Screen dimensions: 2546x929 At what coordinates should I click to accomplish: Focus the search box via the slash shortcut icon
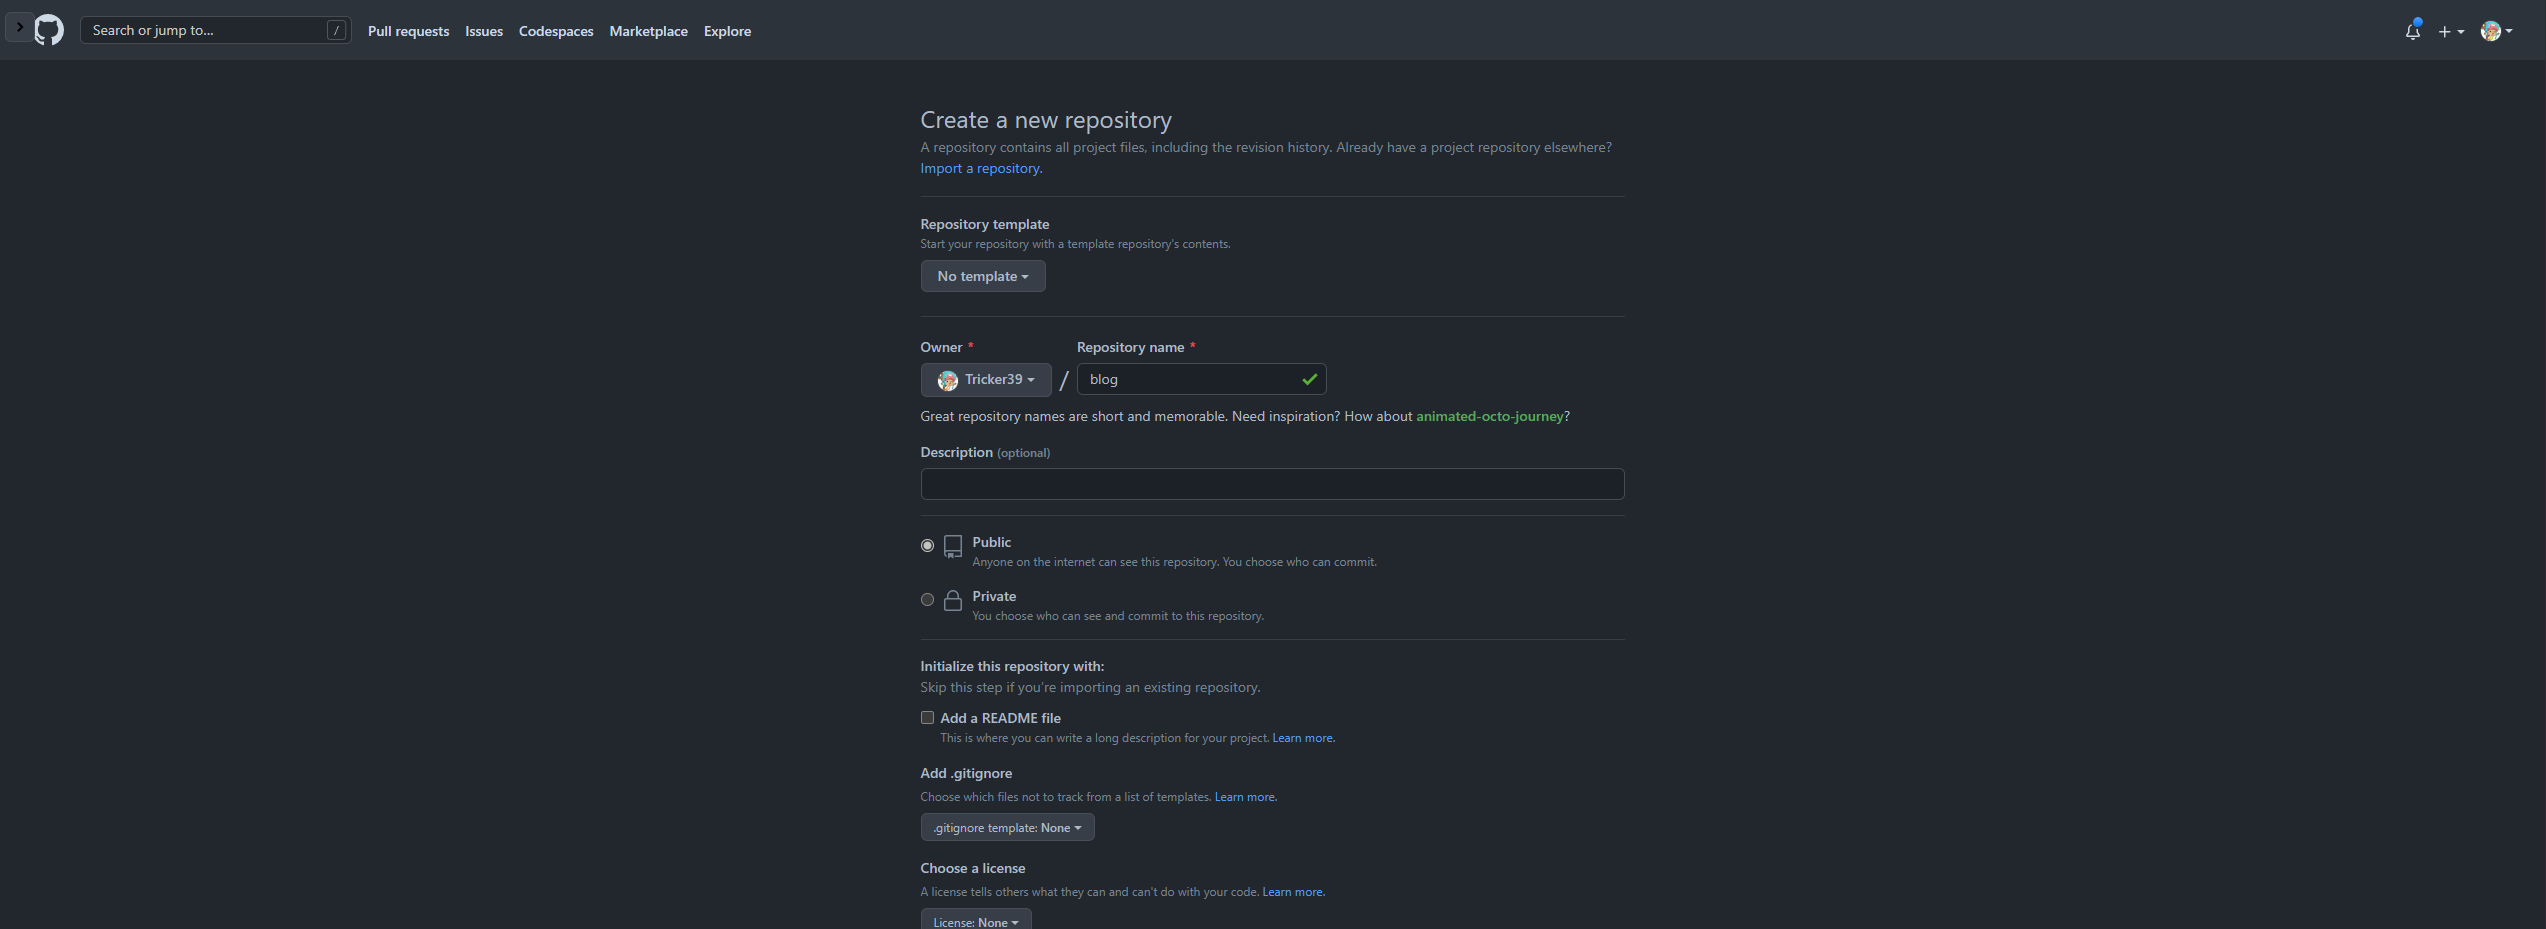[x=336, y=30]
